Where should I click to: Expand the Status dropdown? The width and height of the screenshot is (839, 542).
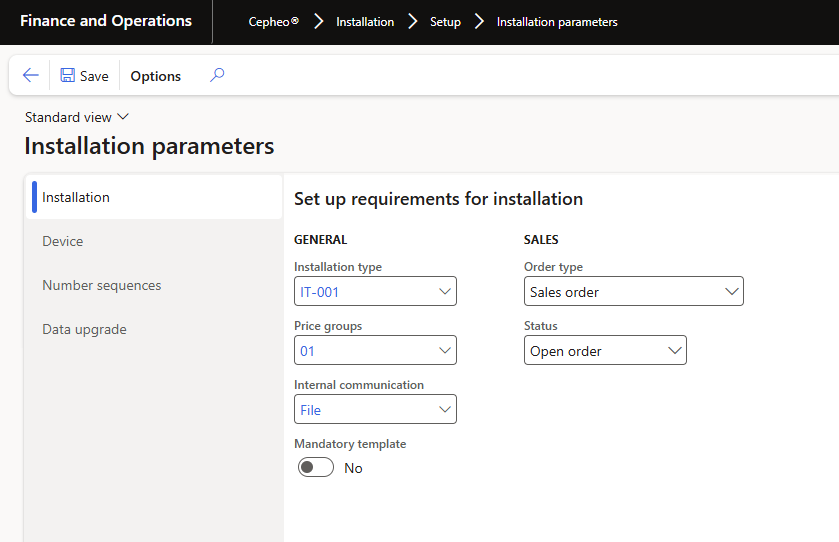point(675,351)
